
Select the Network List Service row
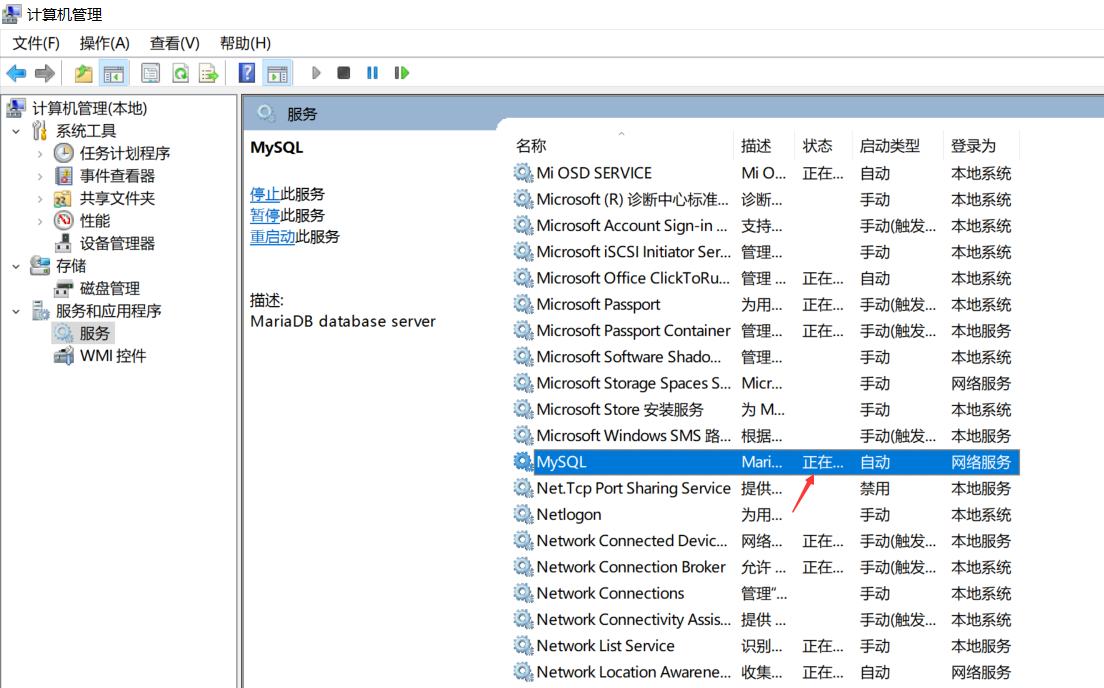pos(765,646)
